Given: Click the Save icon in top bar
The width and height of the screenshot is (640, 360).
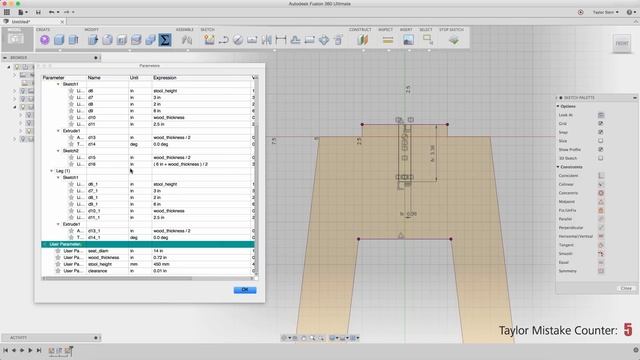Looking at the screenshot, I should tap(38, 12).
